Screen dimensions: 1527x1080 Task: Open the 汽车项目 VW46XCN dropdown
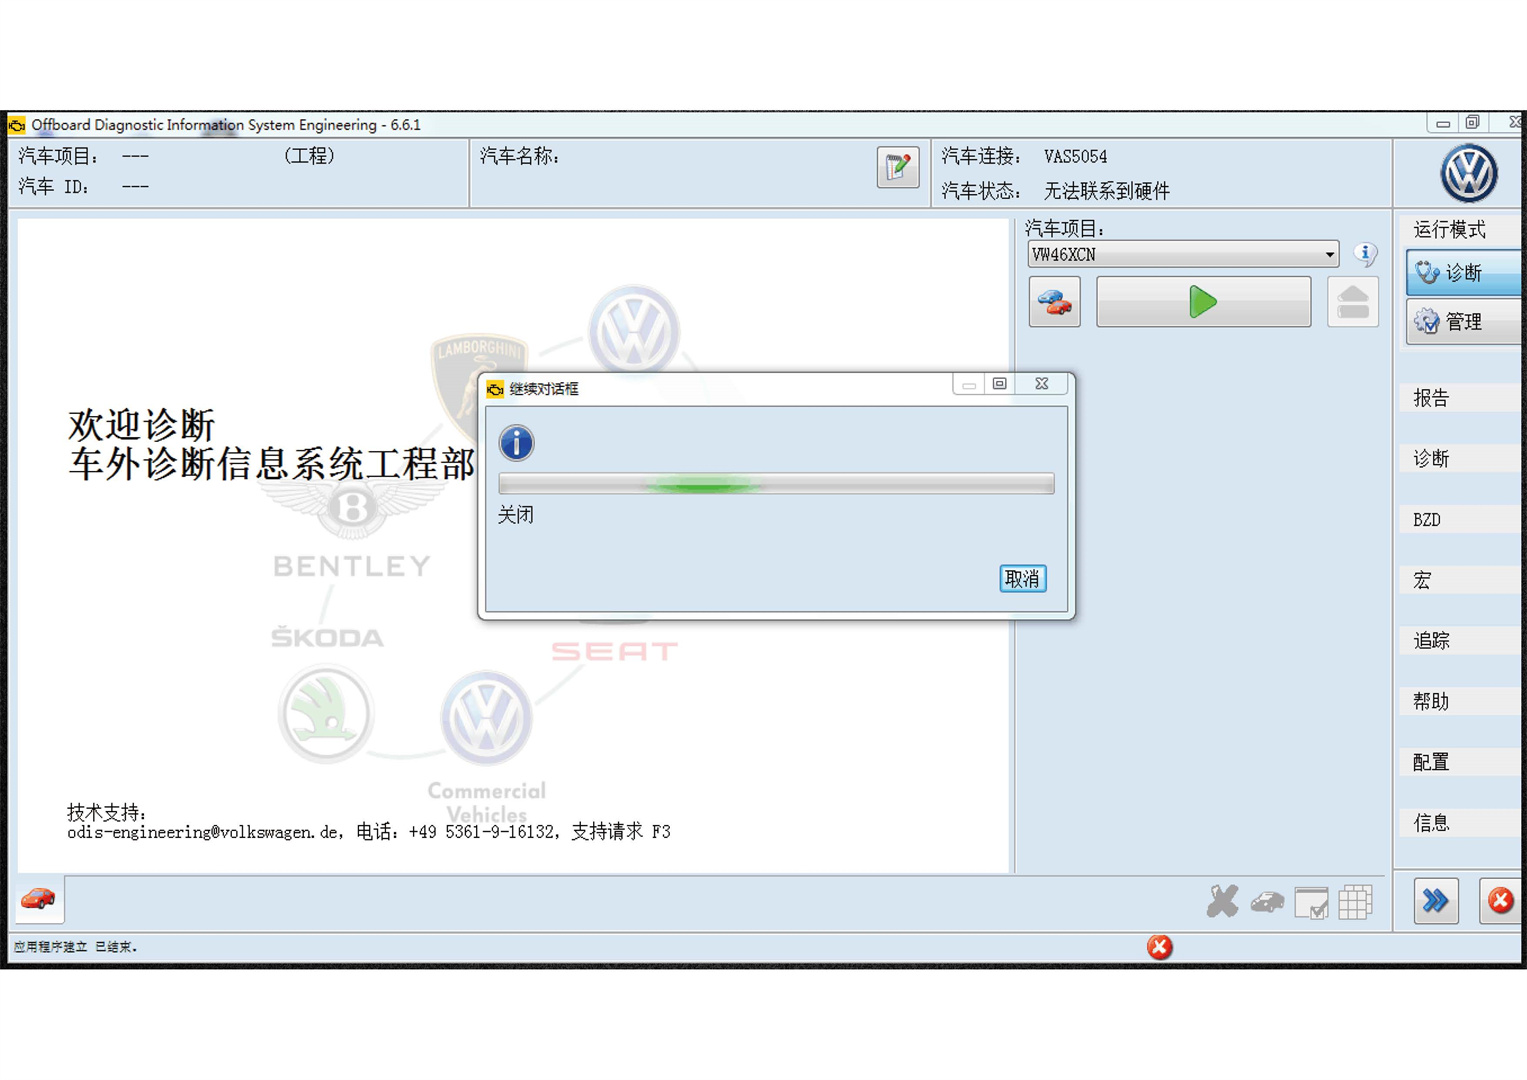pos(1183,255)
